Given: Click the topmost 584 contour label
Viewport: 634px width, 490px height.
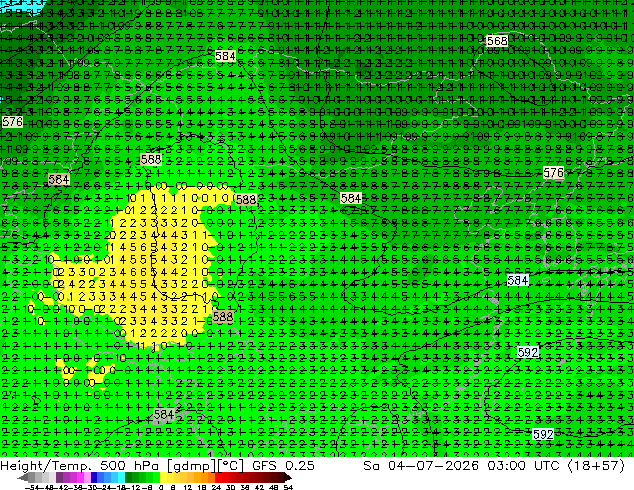Looking at the screenshot, I should point(225,56).
